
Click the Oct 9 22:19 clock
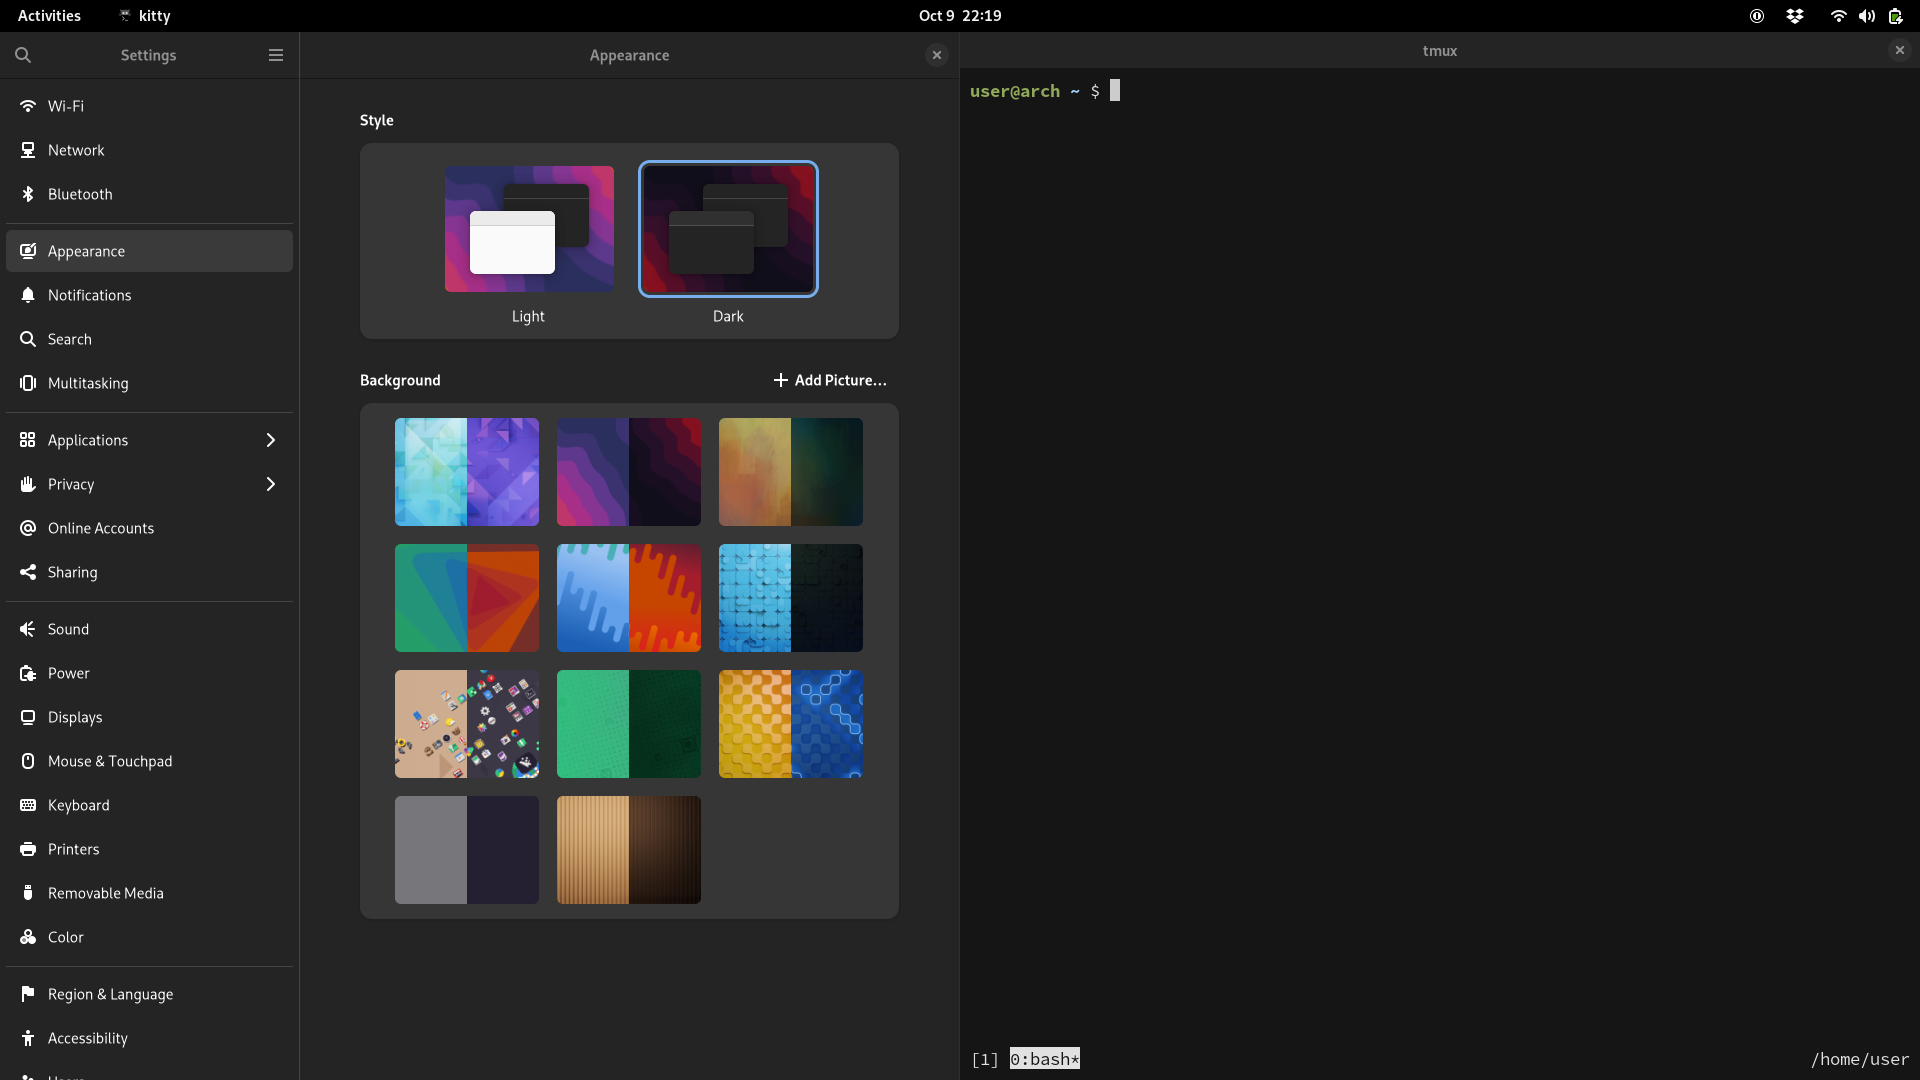[960, 16]
